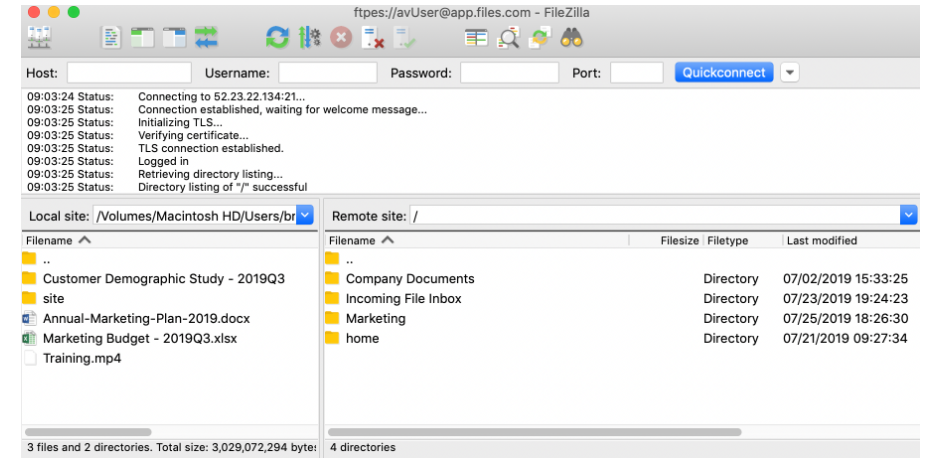Image resolution: width=939 pixels, height=458 pixels.
Task: Expand the Remote site path dropdown
Action: [908, 216]
